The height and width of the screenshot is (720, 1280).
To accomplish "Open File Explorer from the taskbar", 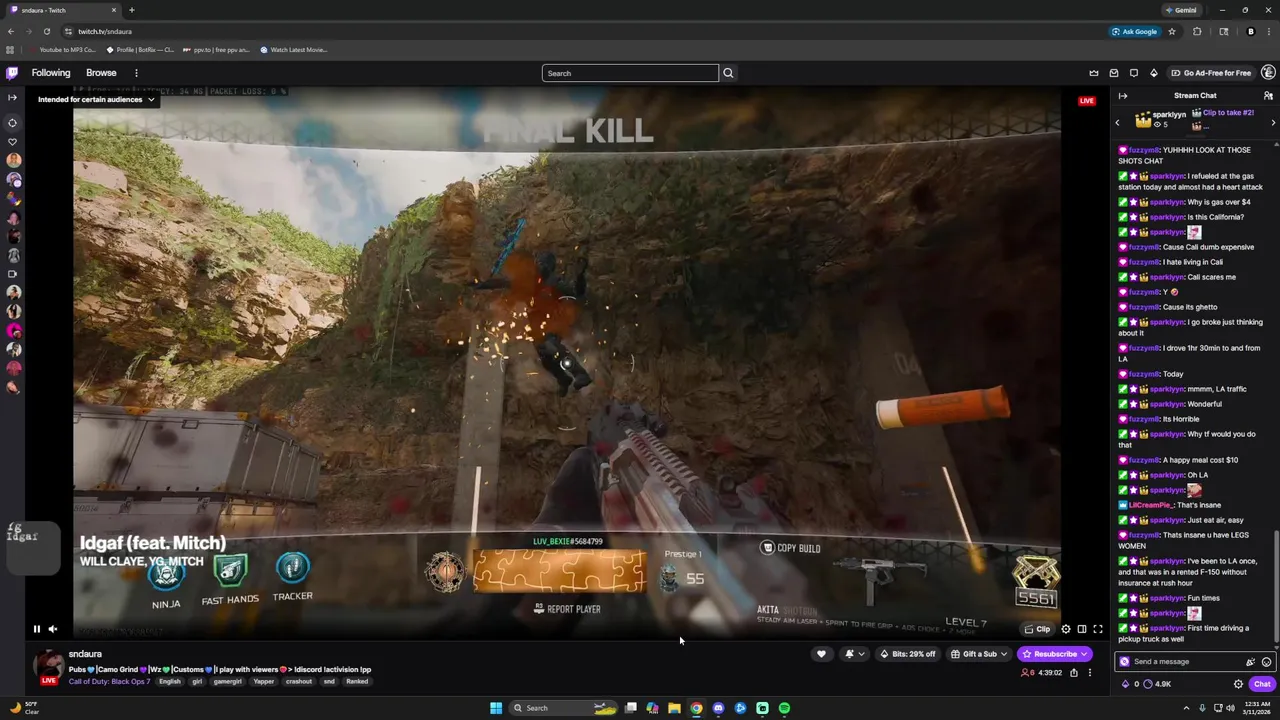I will (674, 708).
